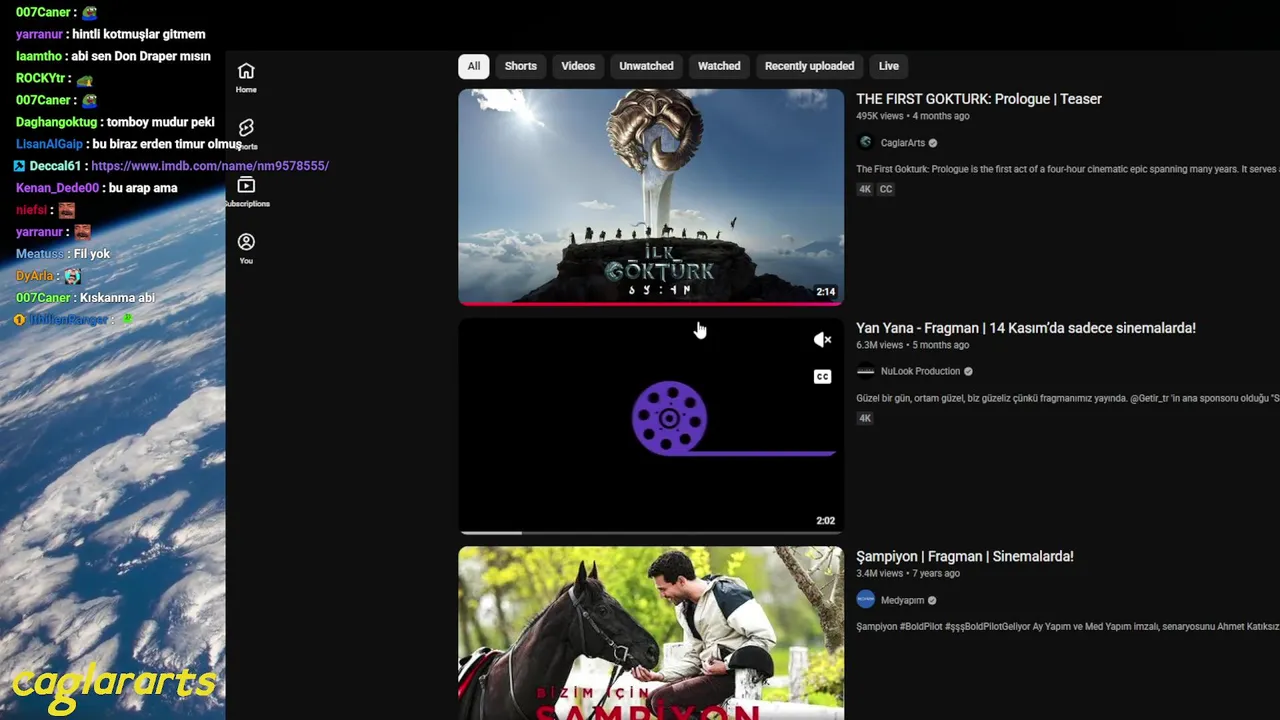Open CaglarArts channel avatar
Image resolution: width=1280 pixels, height=720 pixels.
pyautogui.click(x=866, y=142)
